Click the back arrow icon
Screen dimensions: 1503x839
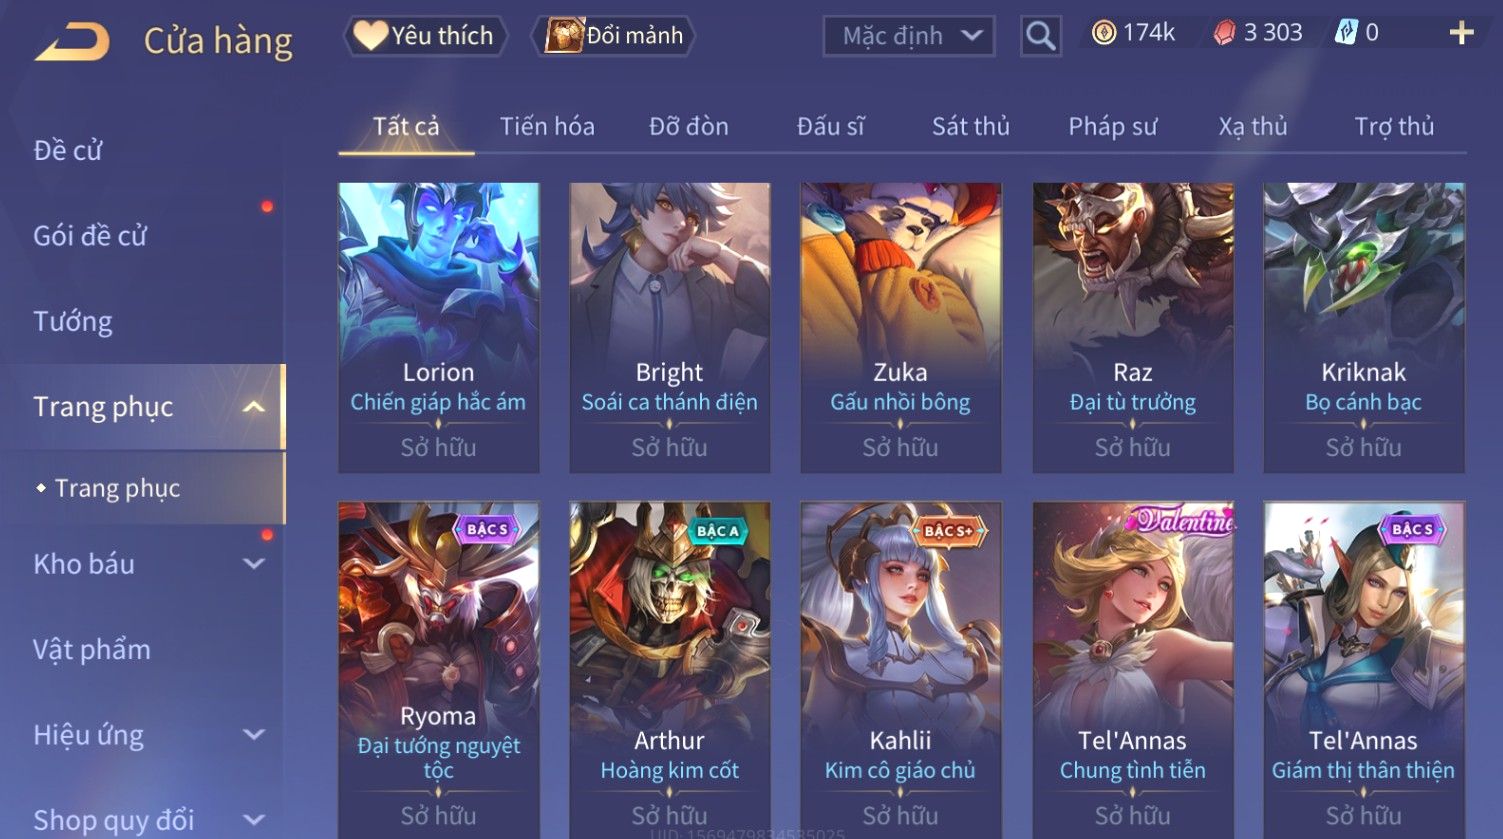click(x=73, y=42)
